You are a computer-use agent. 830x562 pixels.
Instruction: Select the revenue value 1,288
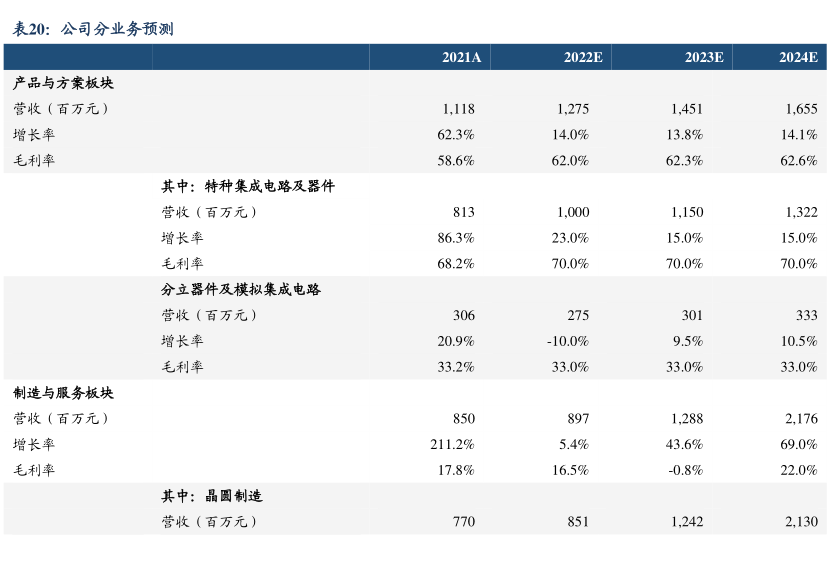[x=687, y=419]
